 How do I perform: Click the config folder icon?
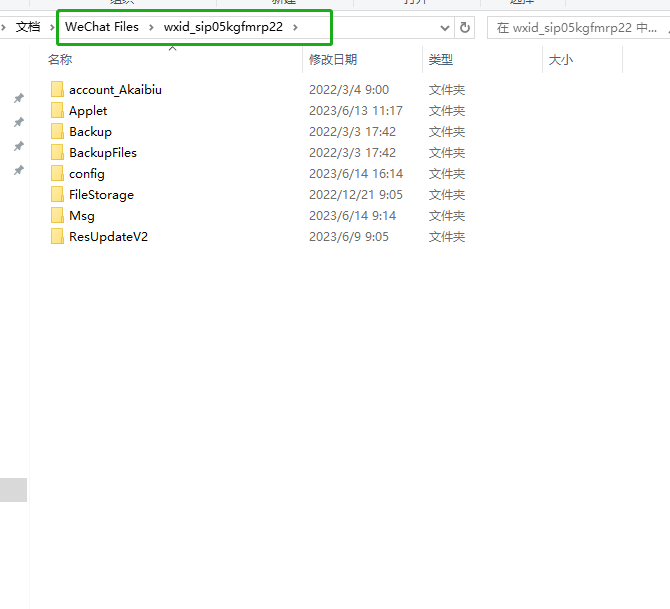coord(58,174)
